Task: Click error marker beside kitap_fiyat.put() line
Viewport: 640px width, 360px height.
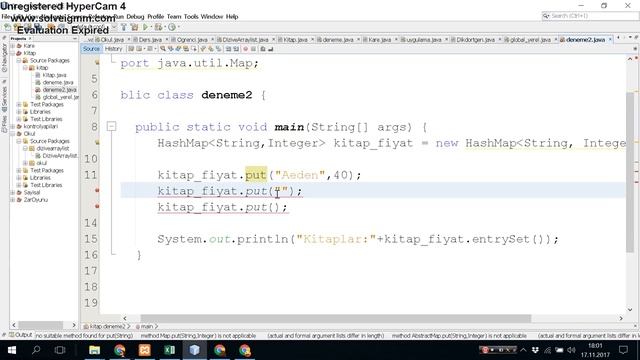Action: pyautogui.click(x=97, y=206)
